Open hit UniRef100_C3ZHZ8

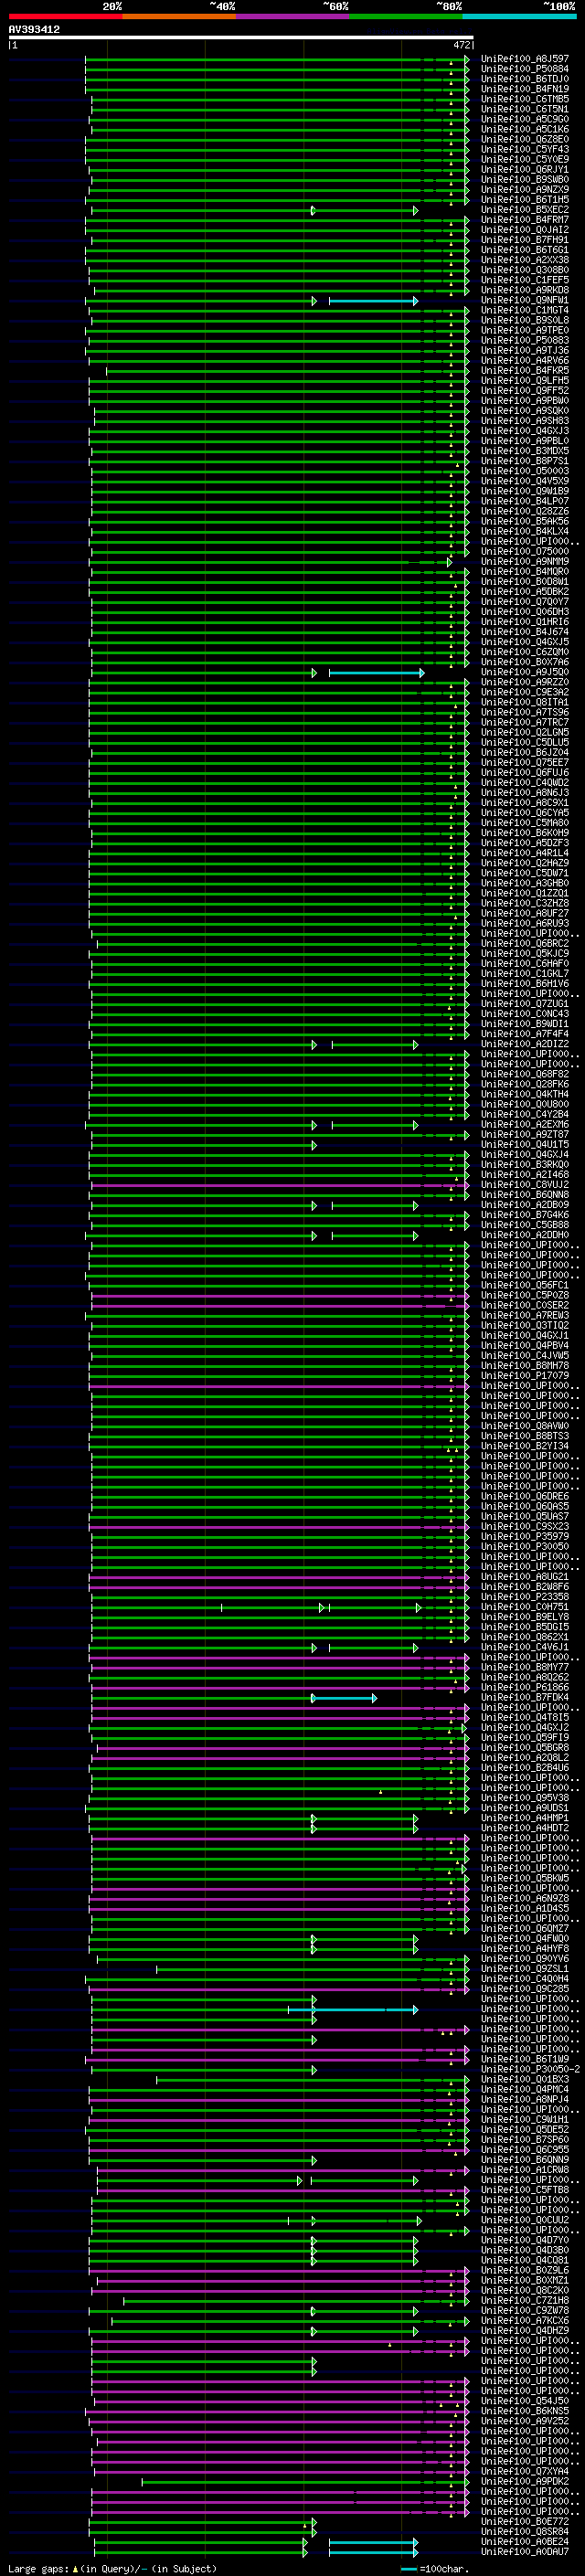point(524,903)
